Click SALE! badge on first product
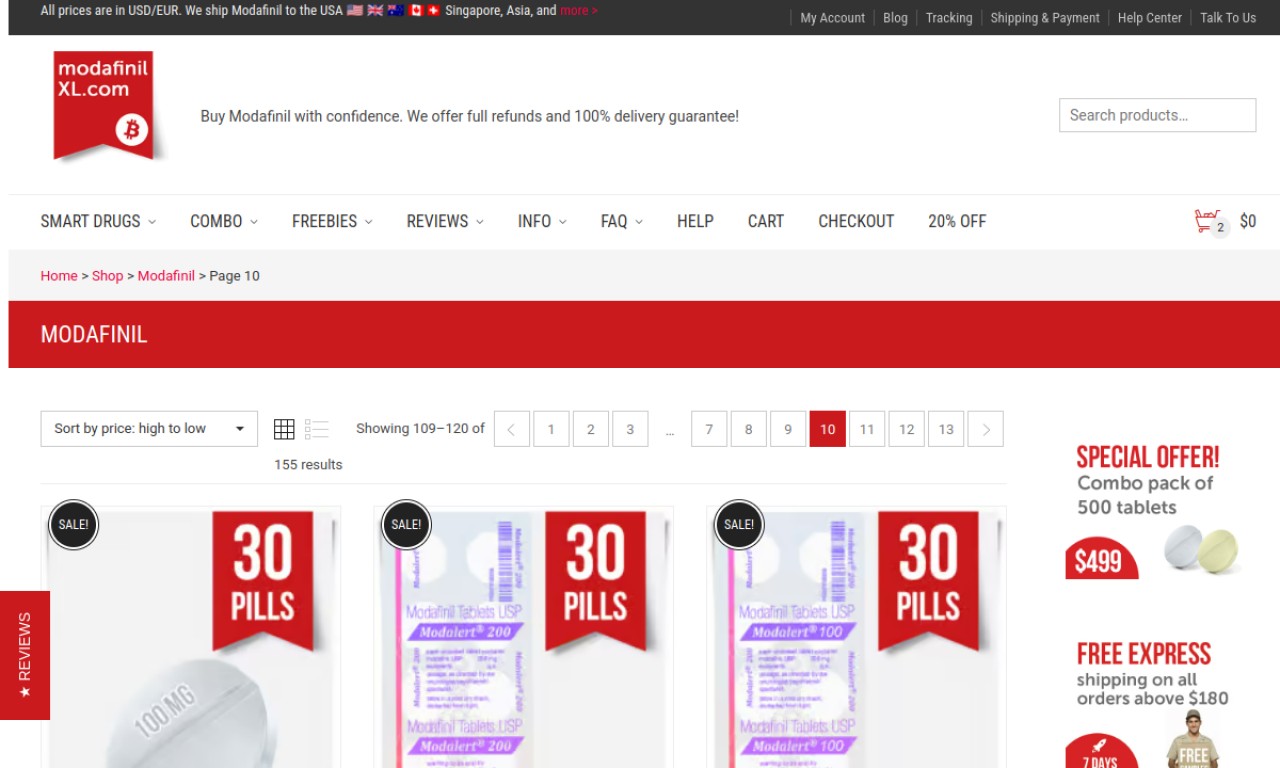Screen dimensions: 1280x768 click(73, 524)
